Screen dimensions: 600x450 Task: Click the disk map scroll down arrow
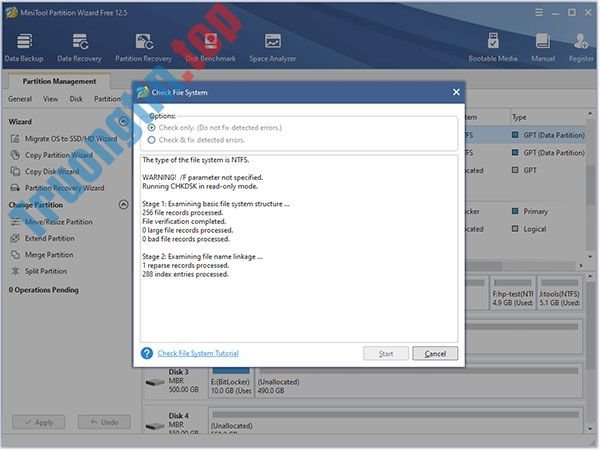tap(590, 429)
